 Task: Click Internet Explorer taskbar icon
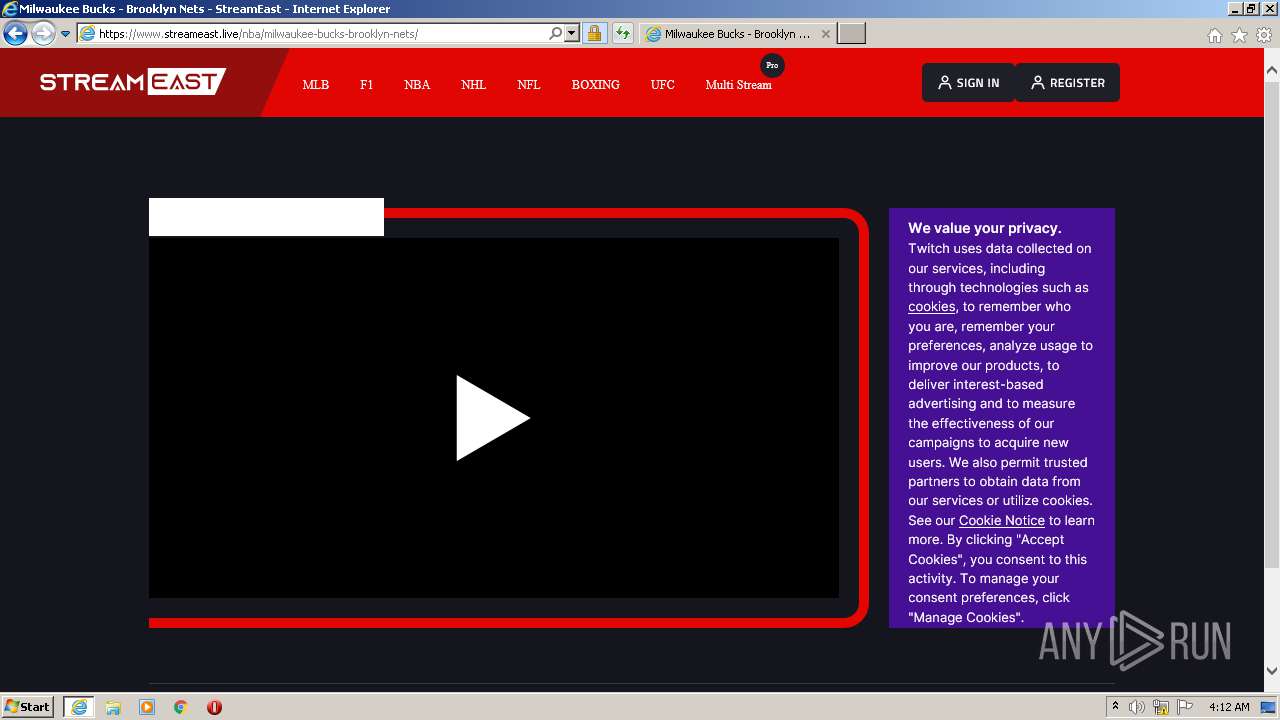pyautogui.click(x=79, y=707)
